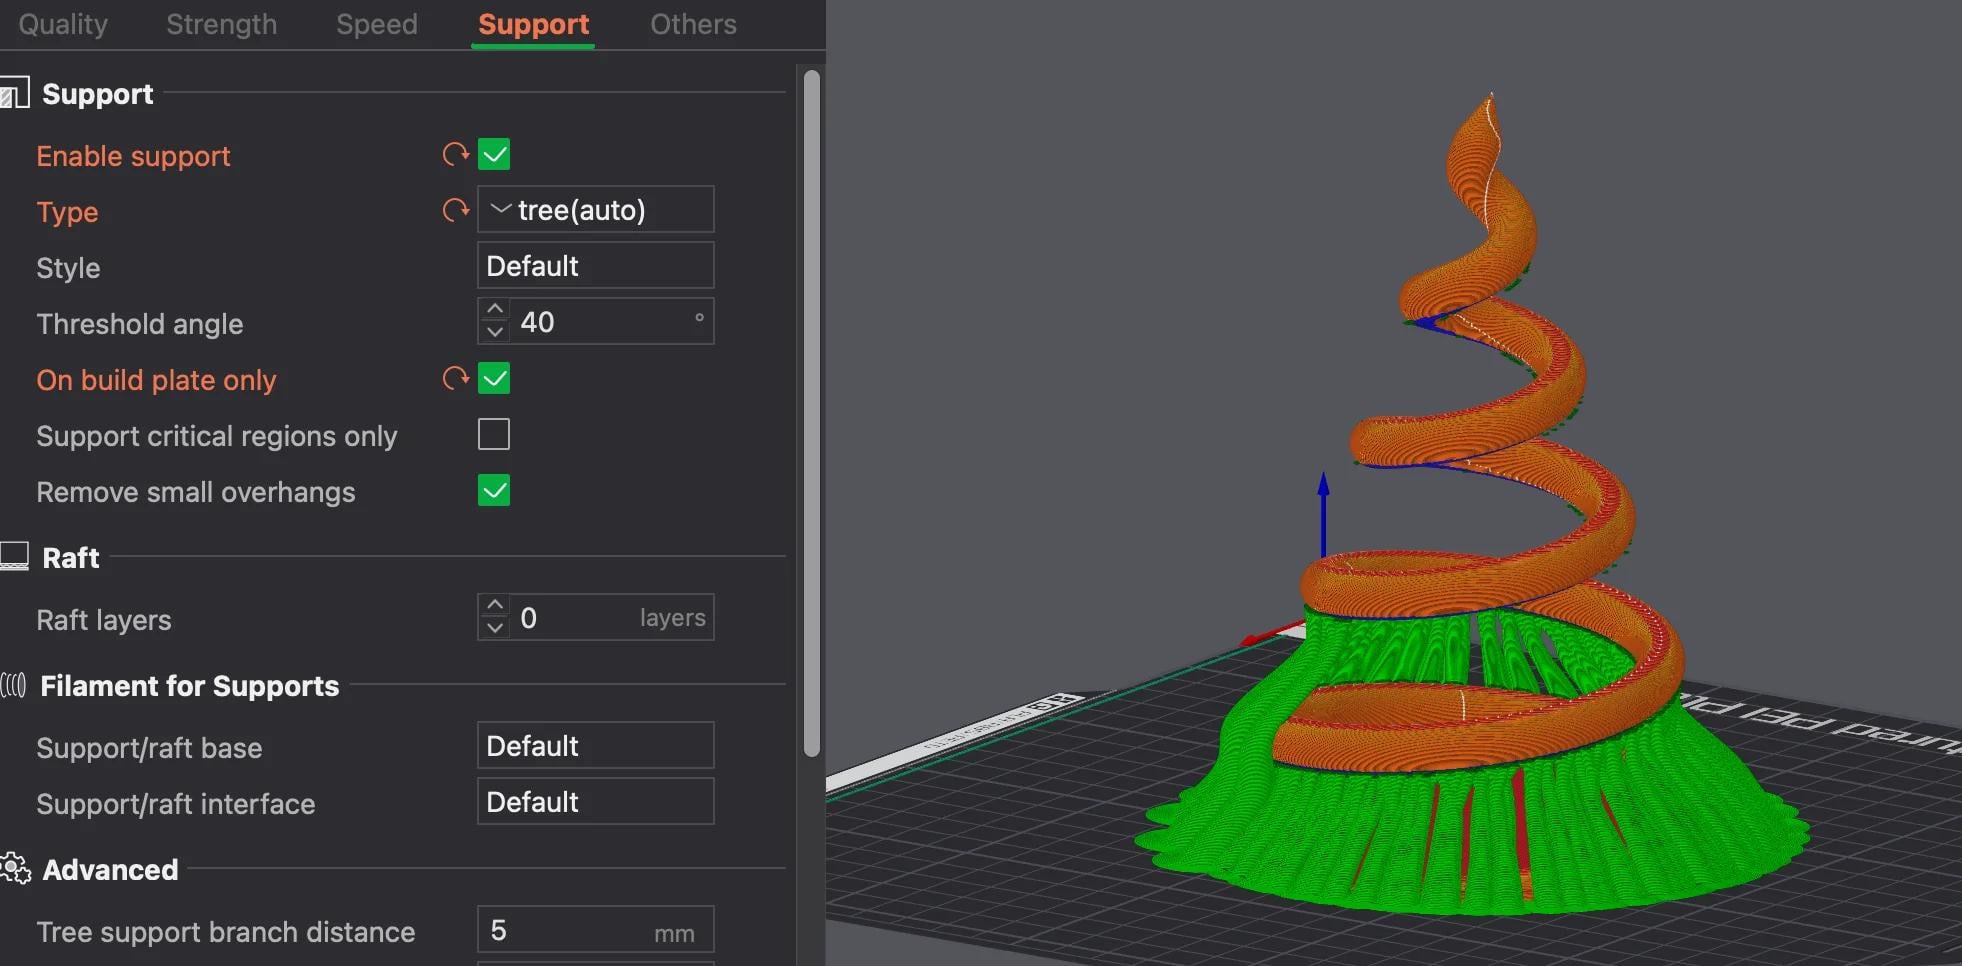Click the Support section header icon
The height and width of the screenshot is (966, 1962).
[15, 94]
